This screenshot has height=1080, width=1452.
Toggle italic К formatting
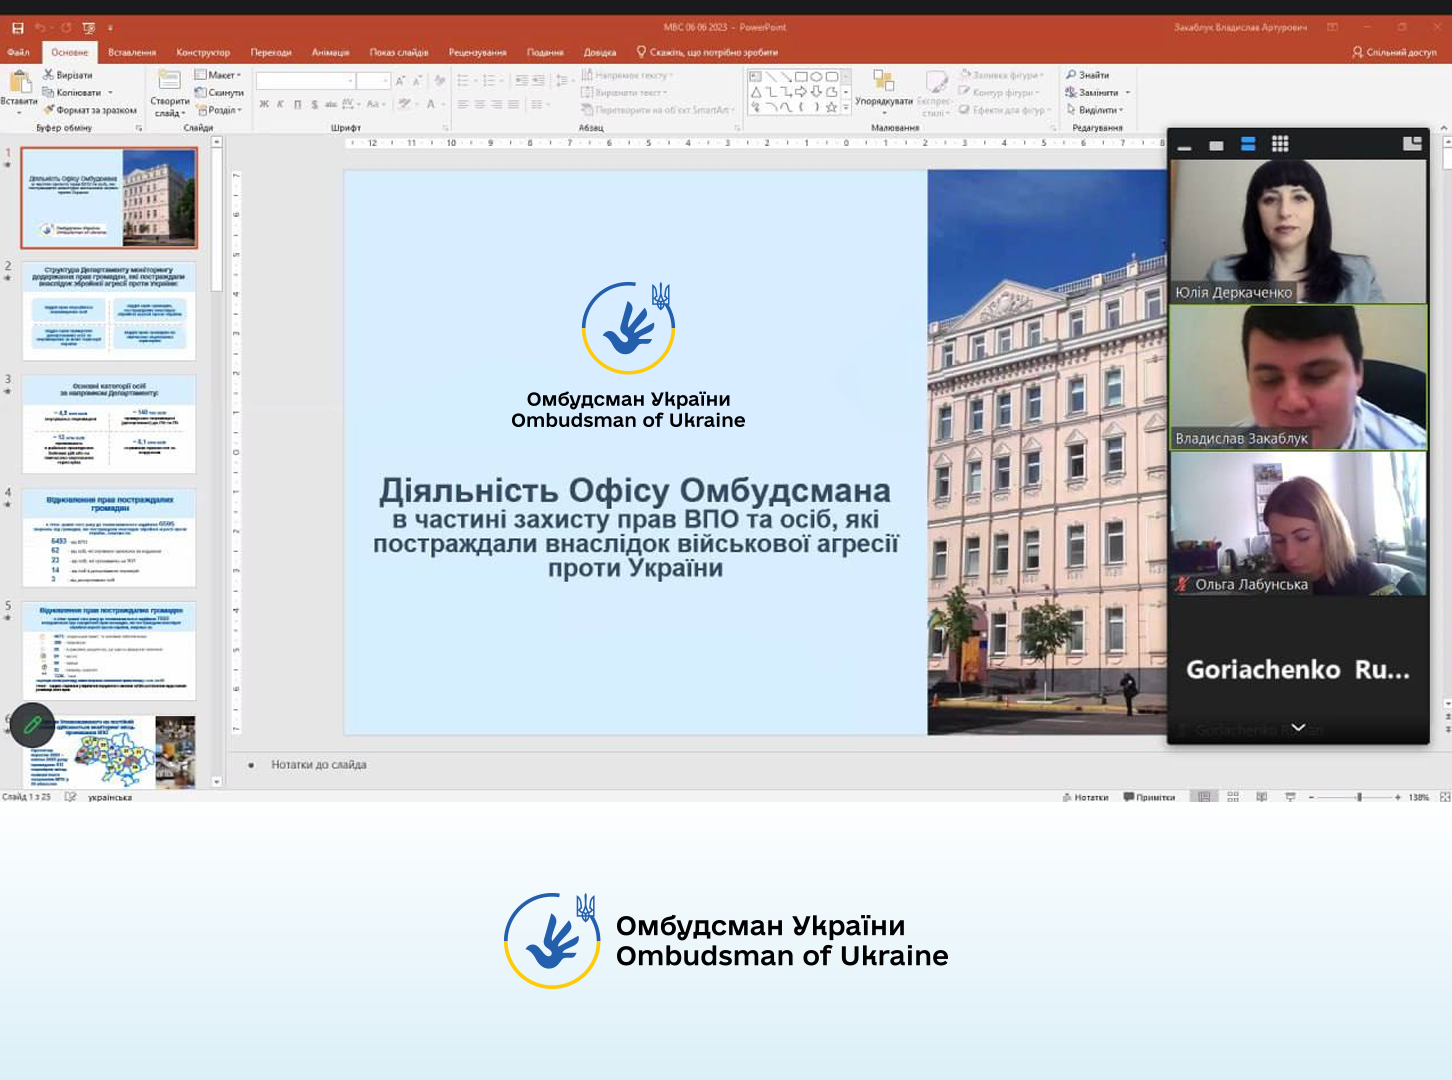click(280, 104)
